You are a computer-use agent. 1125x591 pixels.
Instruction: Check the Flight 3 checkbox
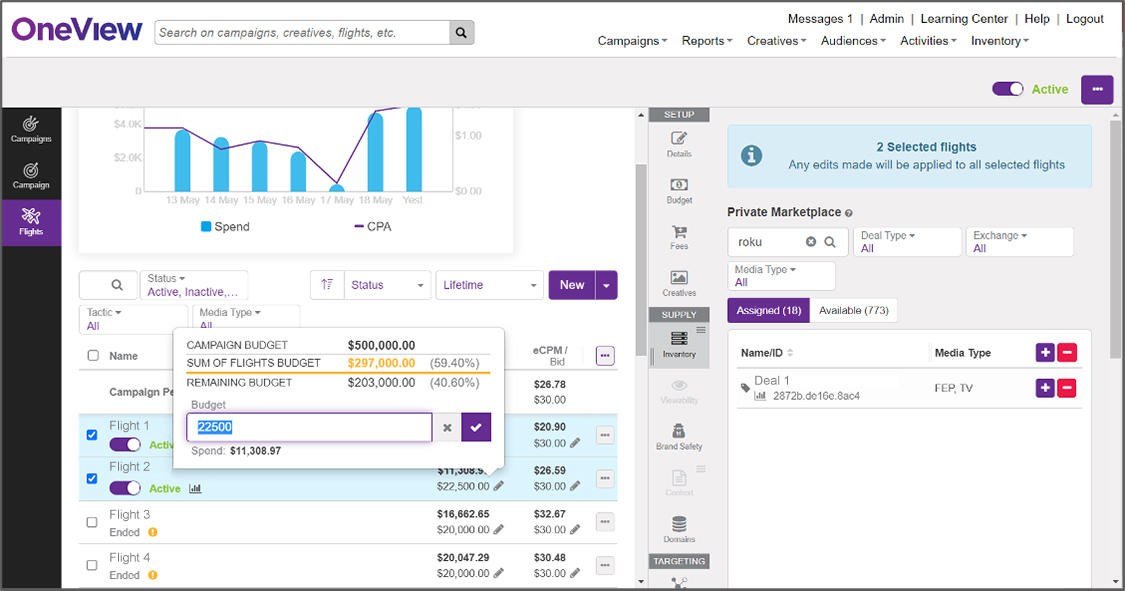tap(93, 522)
